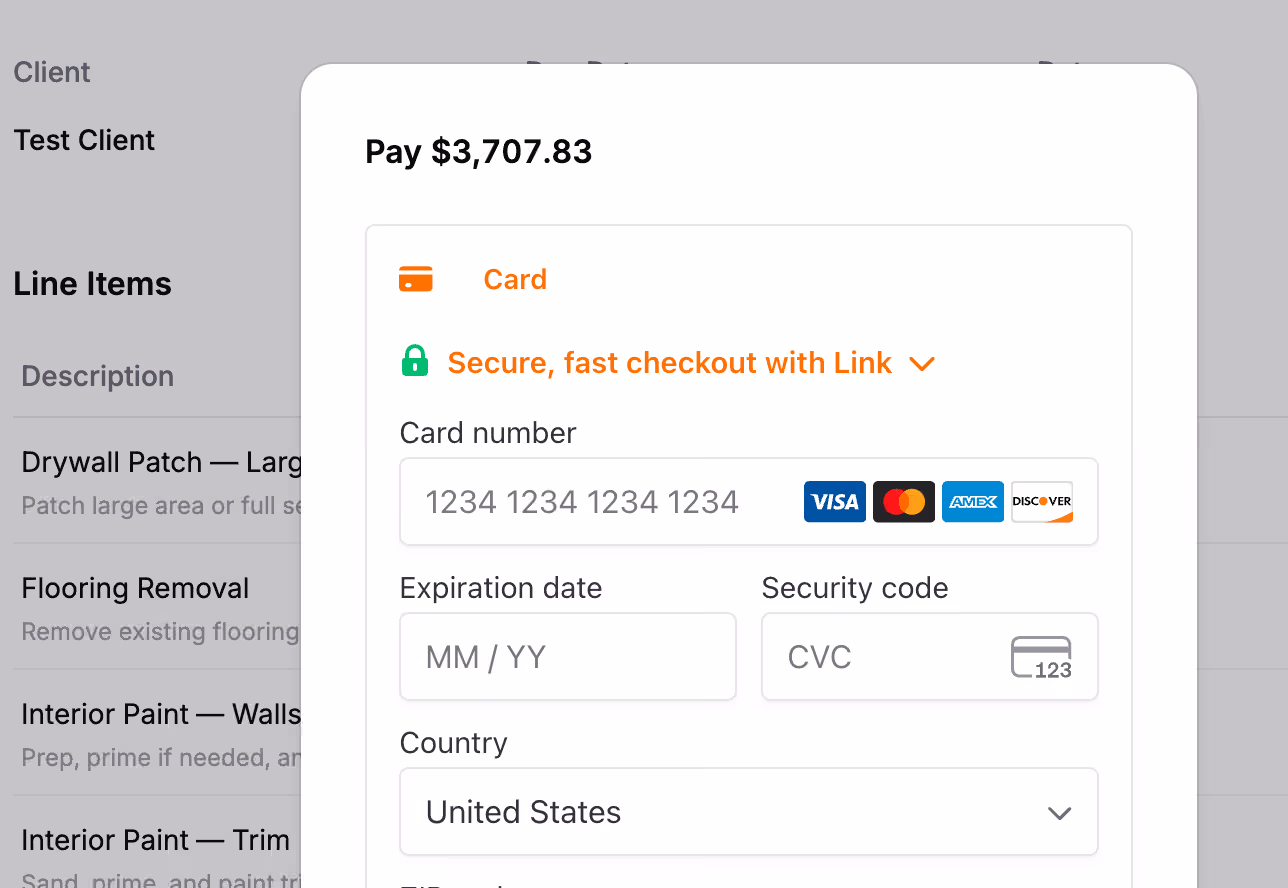Click the Pay $3,707.83 heading
Viewport: 1288px width, 888px height.
478,151
